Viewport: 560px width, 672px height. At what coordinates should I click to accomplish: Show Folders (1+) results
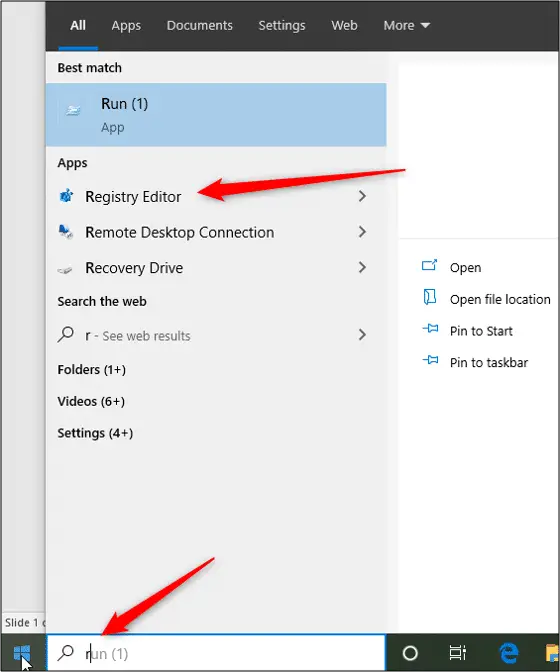point(92,369)
